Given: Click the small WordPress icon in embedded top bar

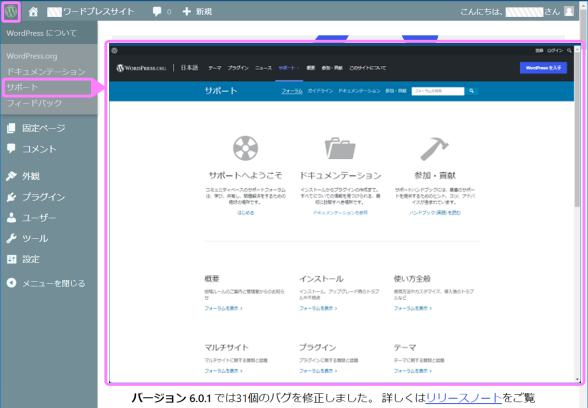Looking at the screenshot, I should point(115,51).
